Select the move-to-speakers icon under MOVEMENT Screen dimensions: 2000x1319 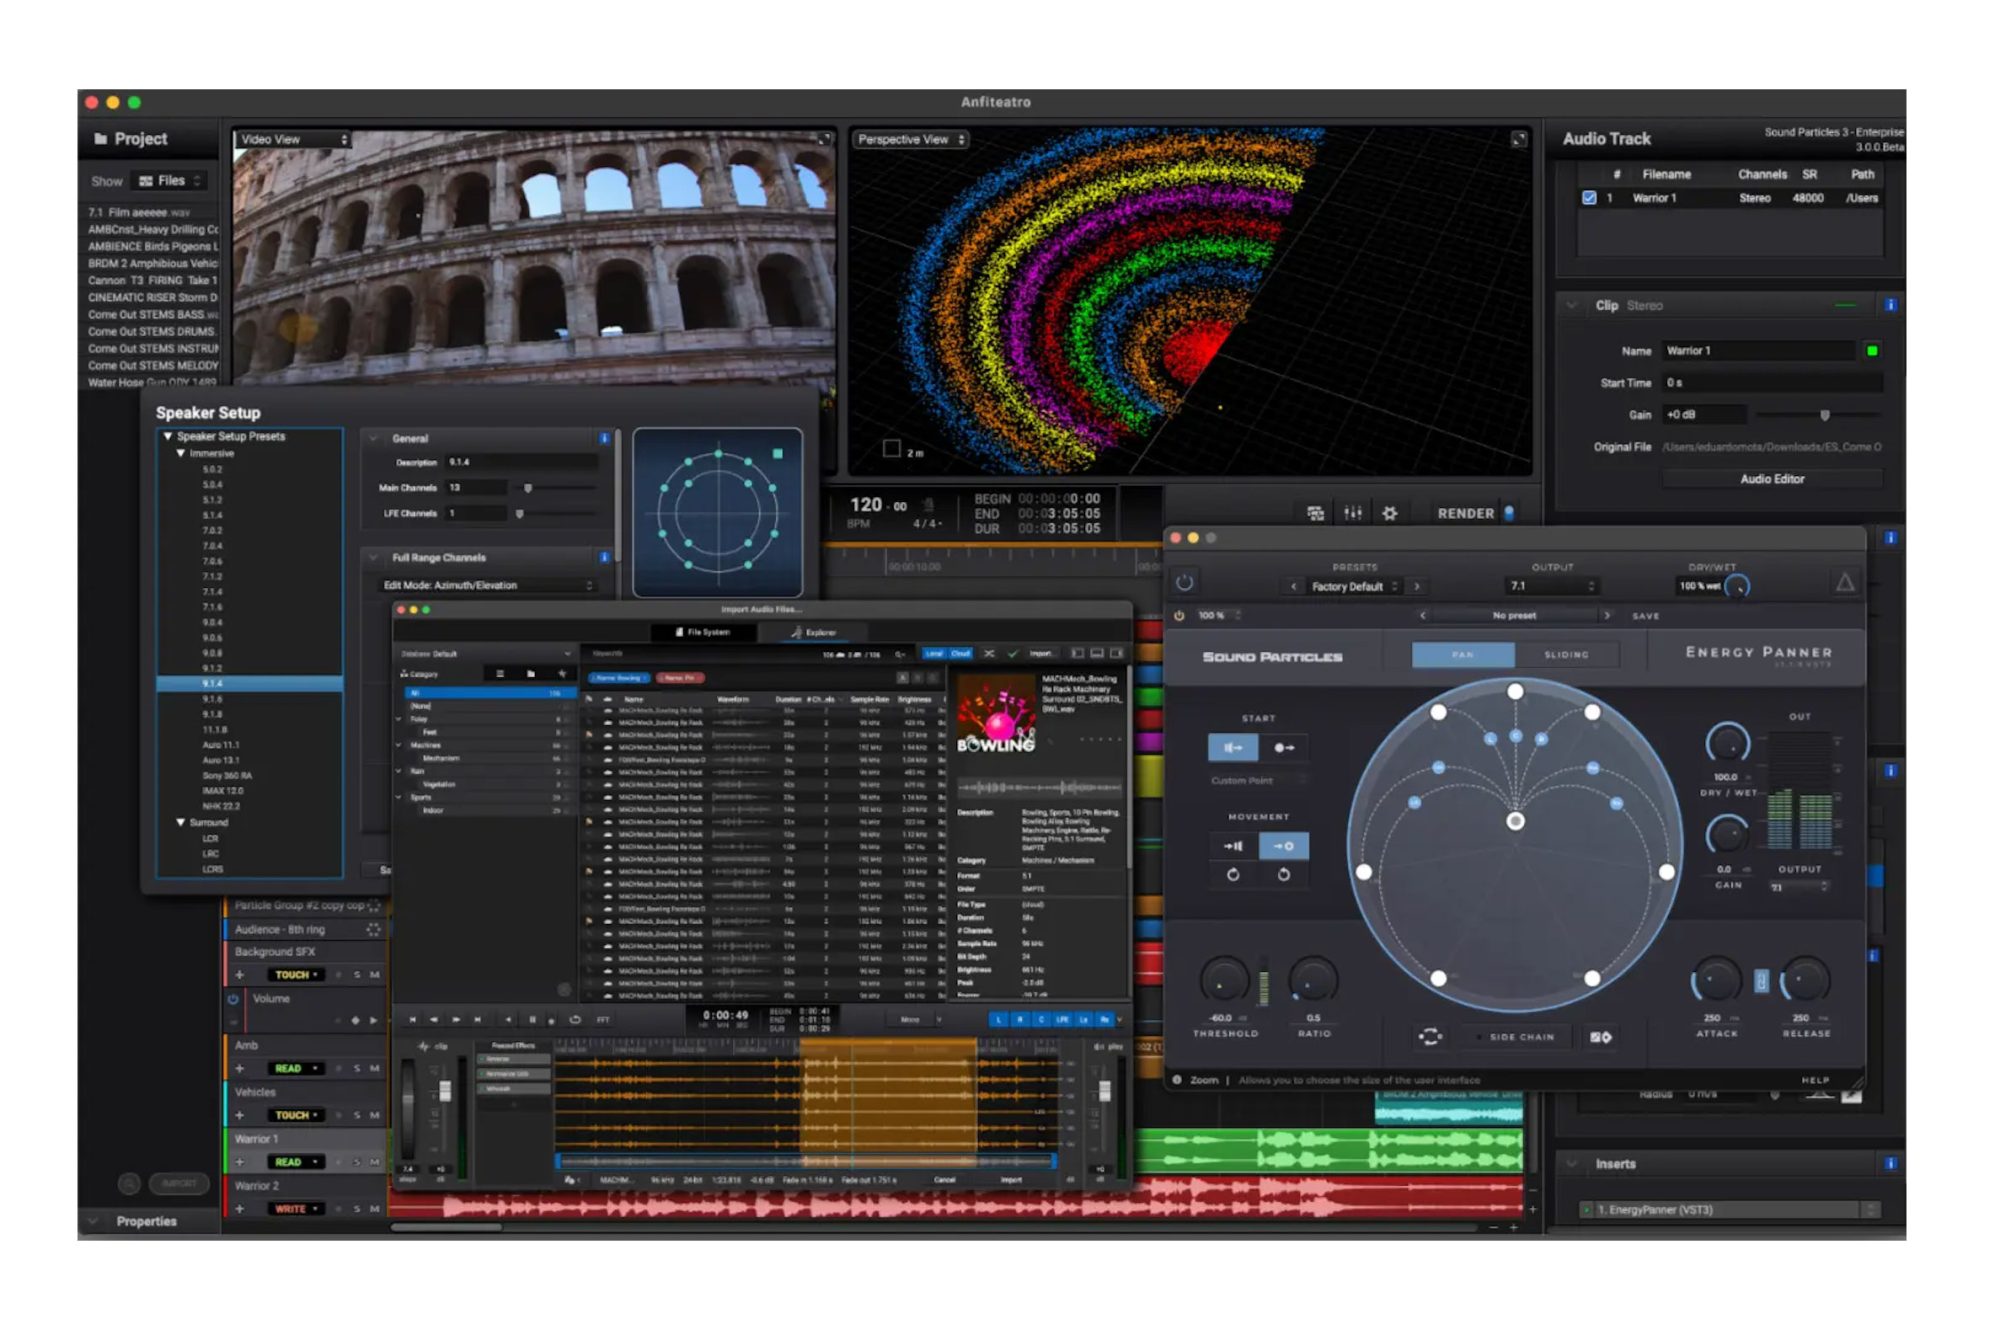click(1233, 846)
